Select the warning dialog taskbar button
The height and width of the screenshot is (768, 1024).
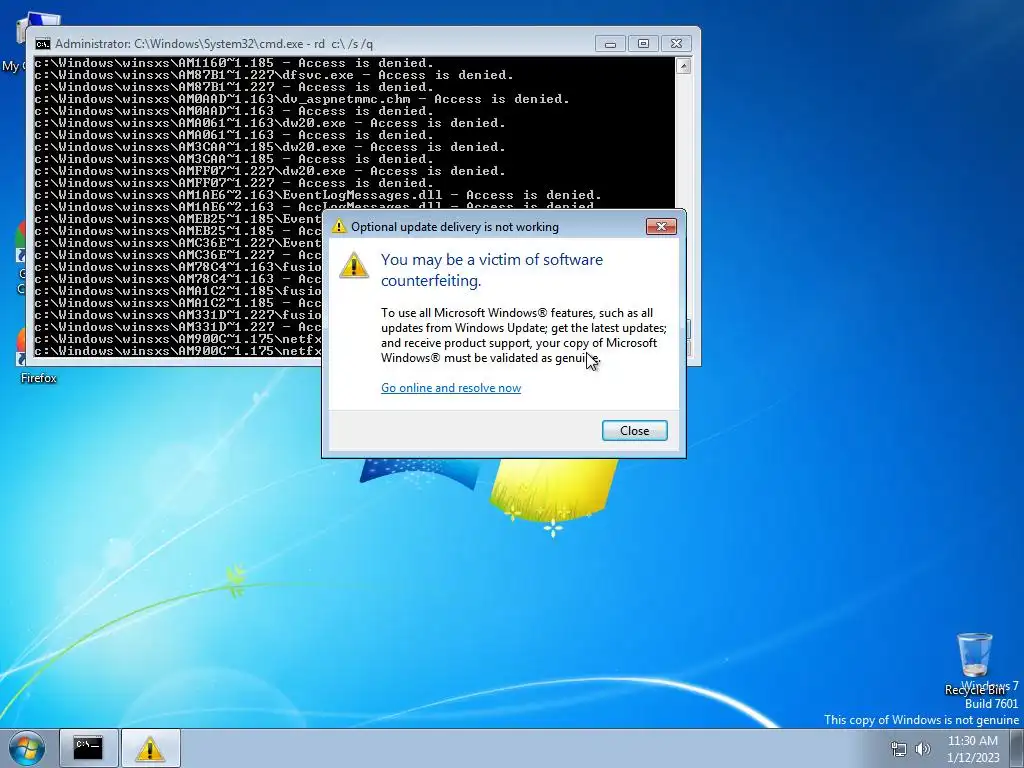150,748
